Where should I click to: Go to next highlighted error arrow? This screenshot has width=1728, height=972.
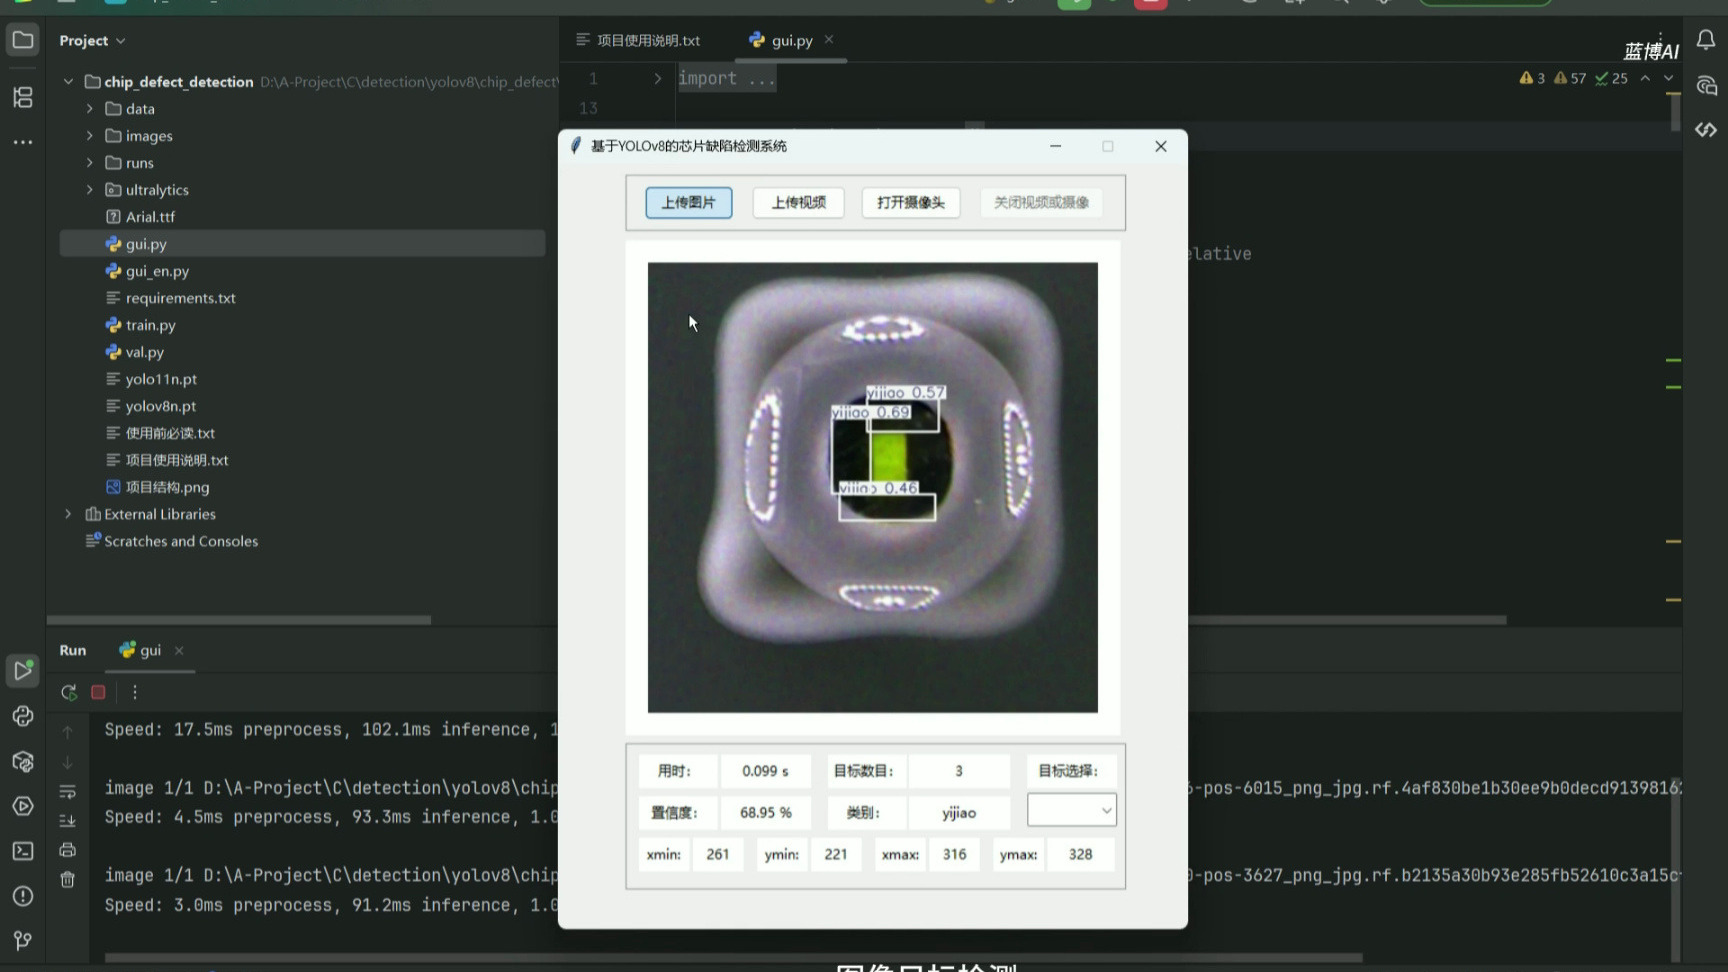click(1668, 78)
